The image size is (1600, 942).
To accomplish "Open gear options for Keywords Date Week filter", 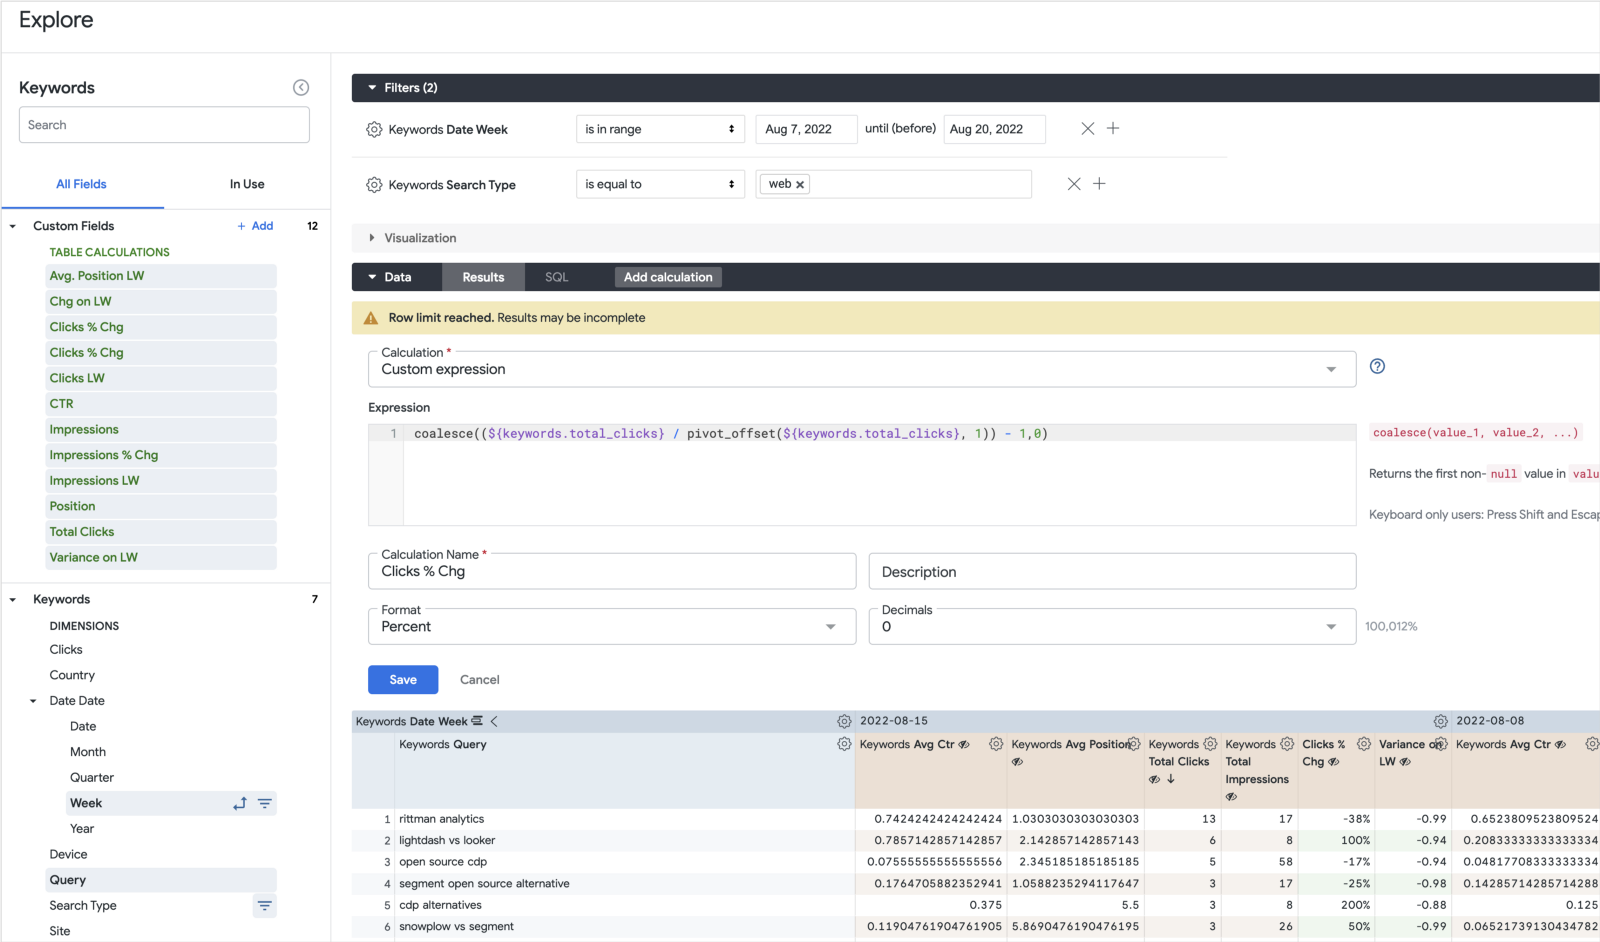I will click(374, 130).
